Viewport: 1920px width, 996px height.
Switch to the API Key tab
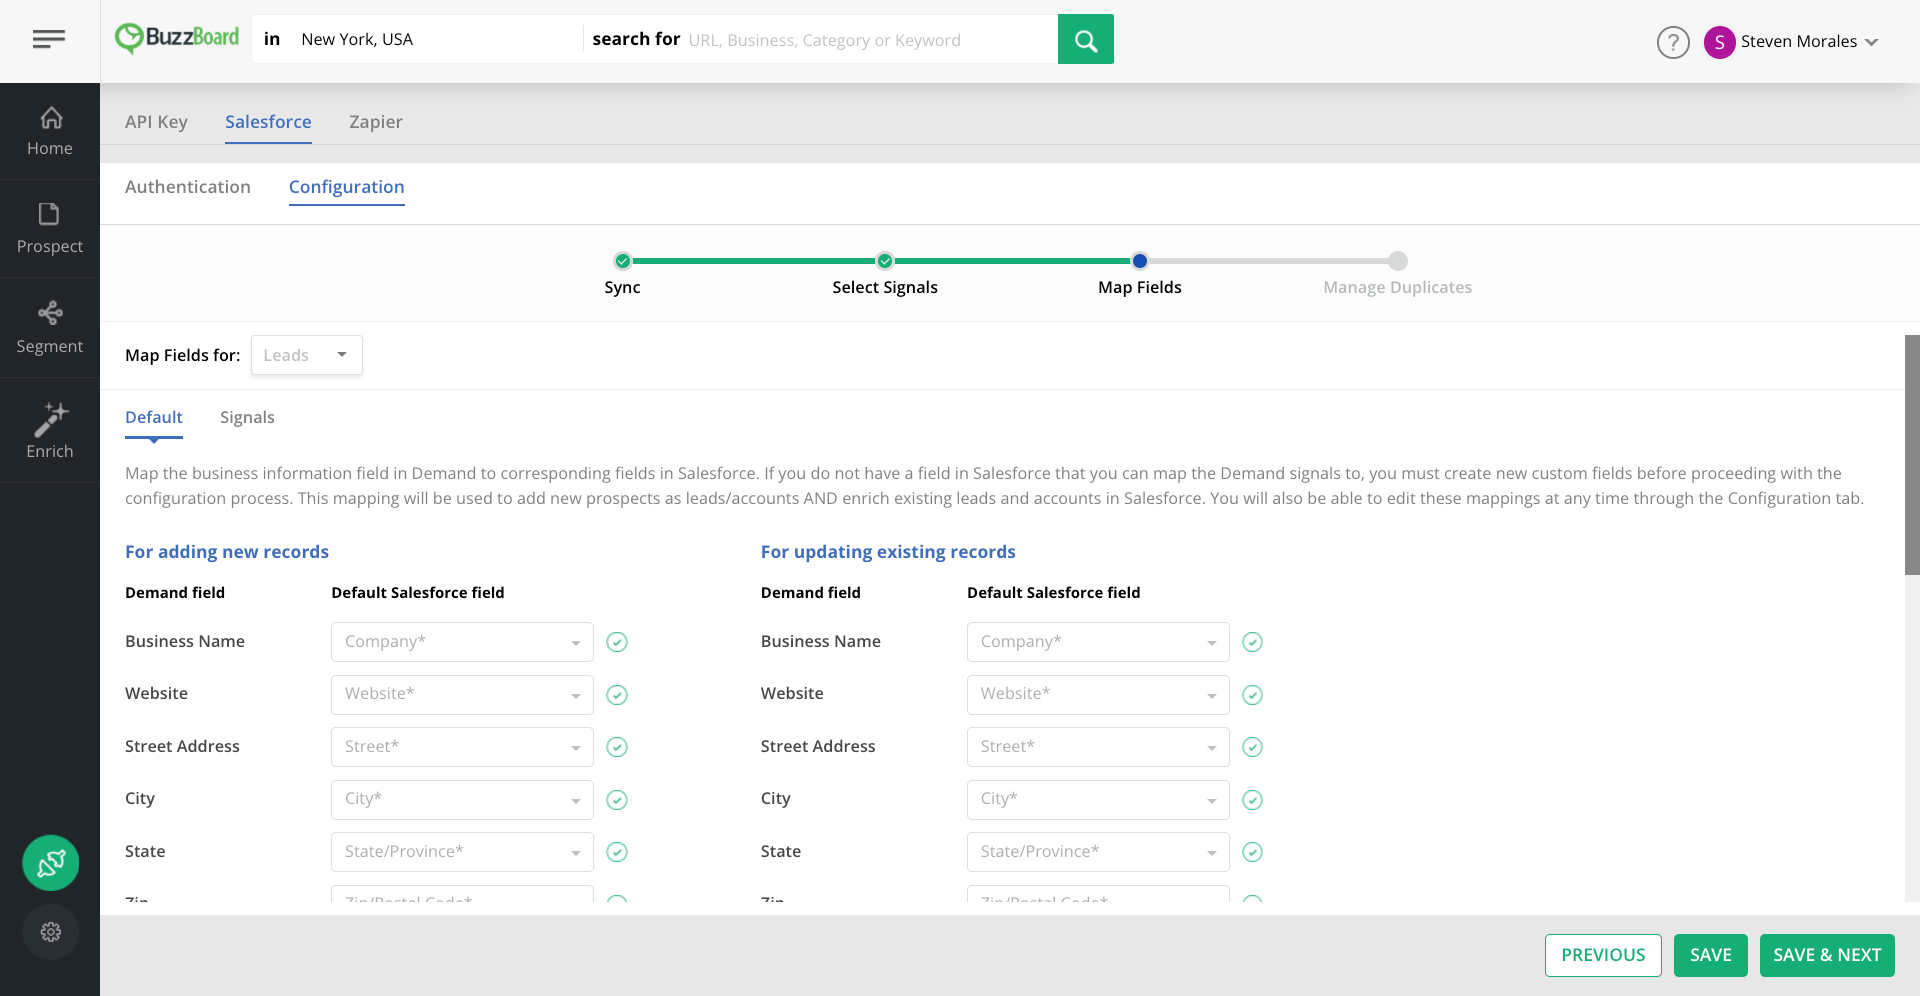pos(156,122)
